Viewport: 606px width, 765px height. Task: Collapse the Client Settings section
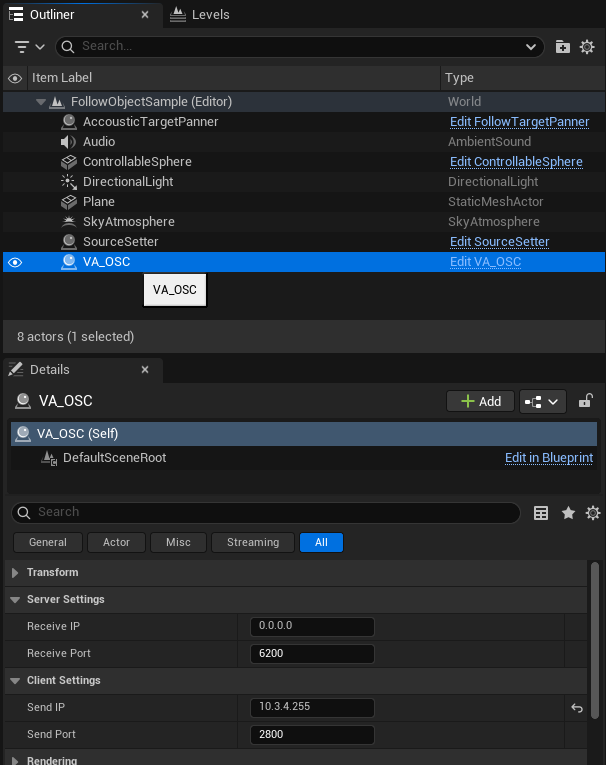pyautogui.click(x=15, y=681)
